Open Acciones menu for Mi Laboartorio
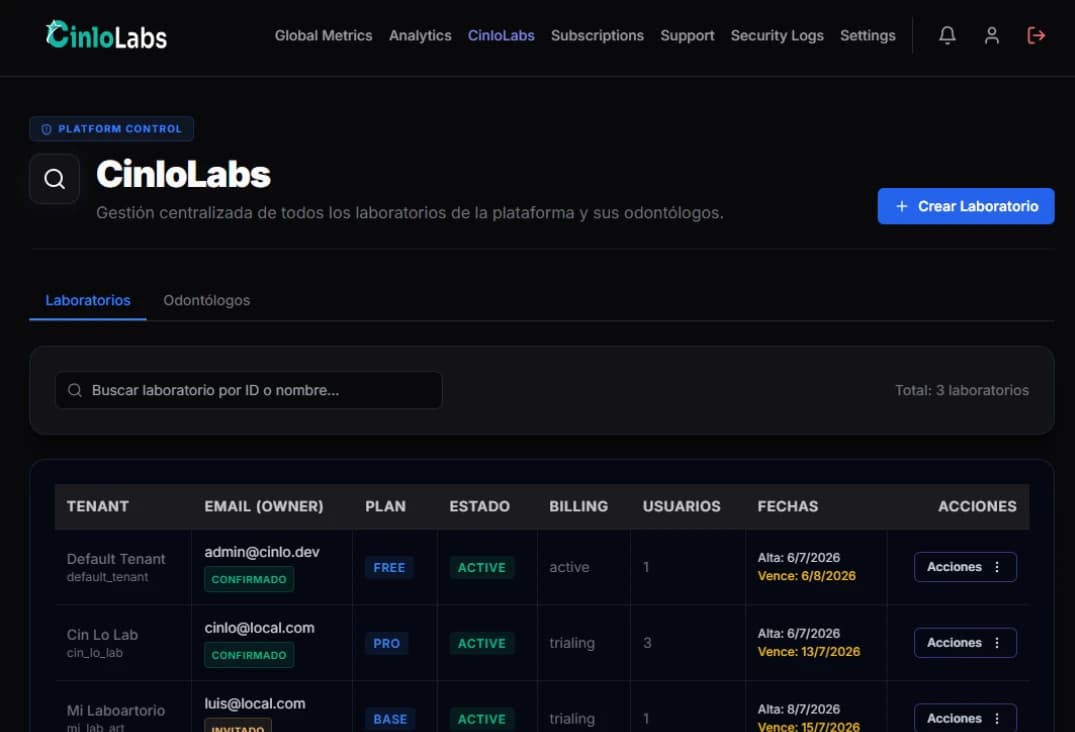Image resolution: width=1075 pixels, height=732 pixels. coord(965,718)
